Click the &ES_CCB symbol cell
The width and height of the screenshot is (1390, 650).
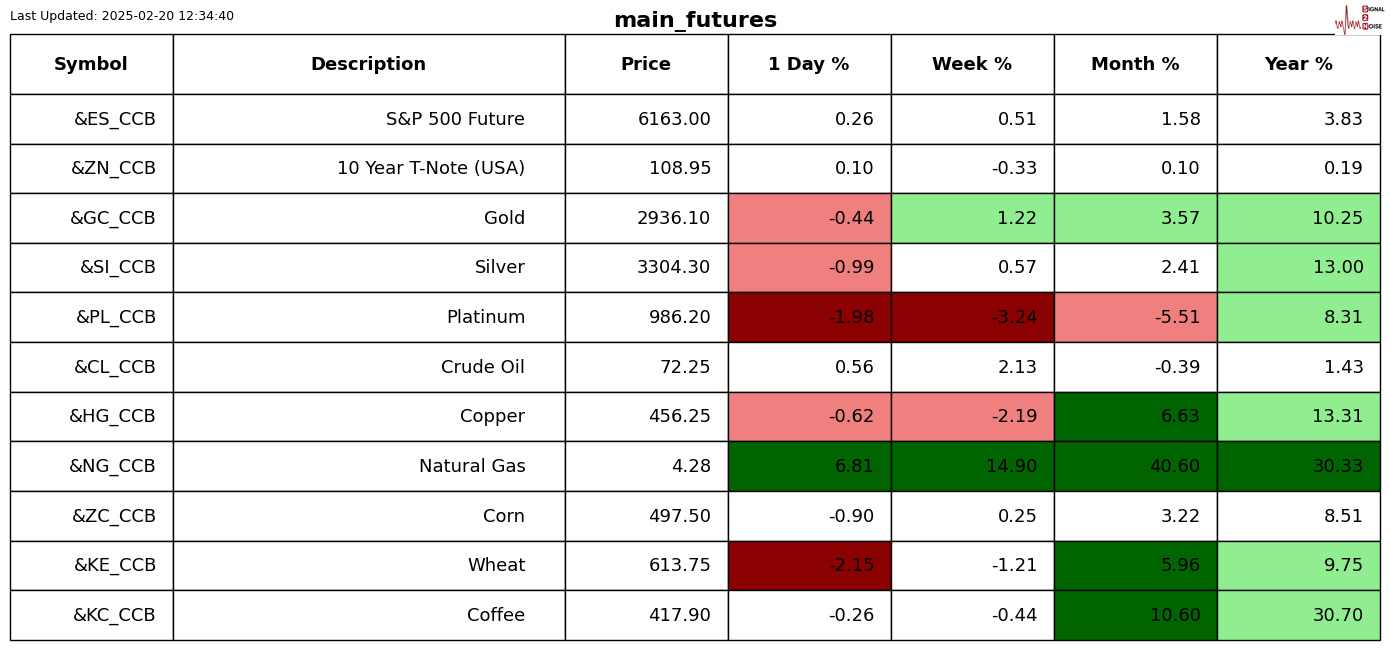[x=114, y=120]
